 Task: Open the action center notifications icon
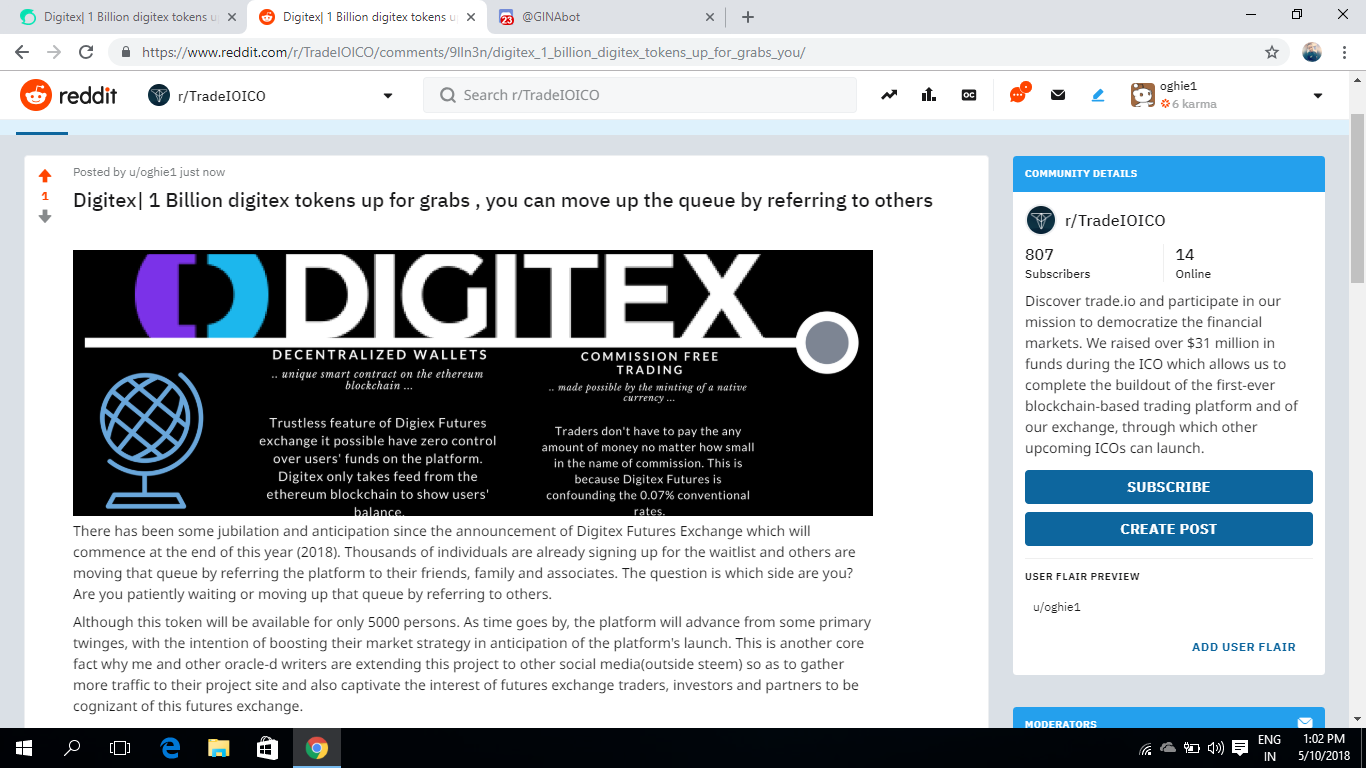(1240, 747)
